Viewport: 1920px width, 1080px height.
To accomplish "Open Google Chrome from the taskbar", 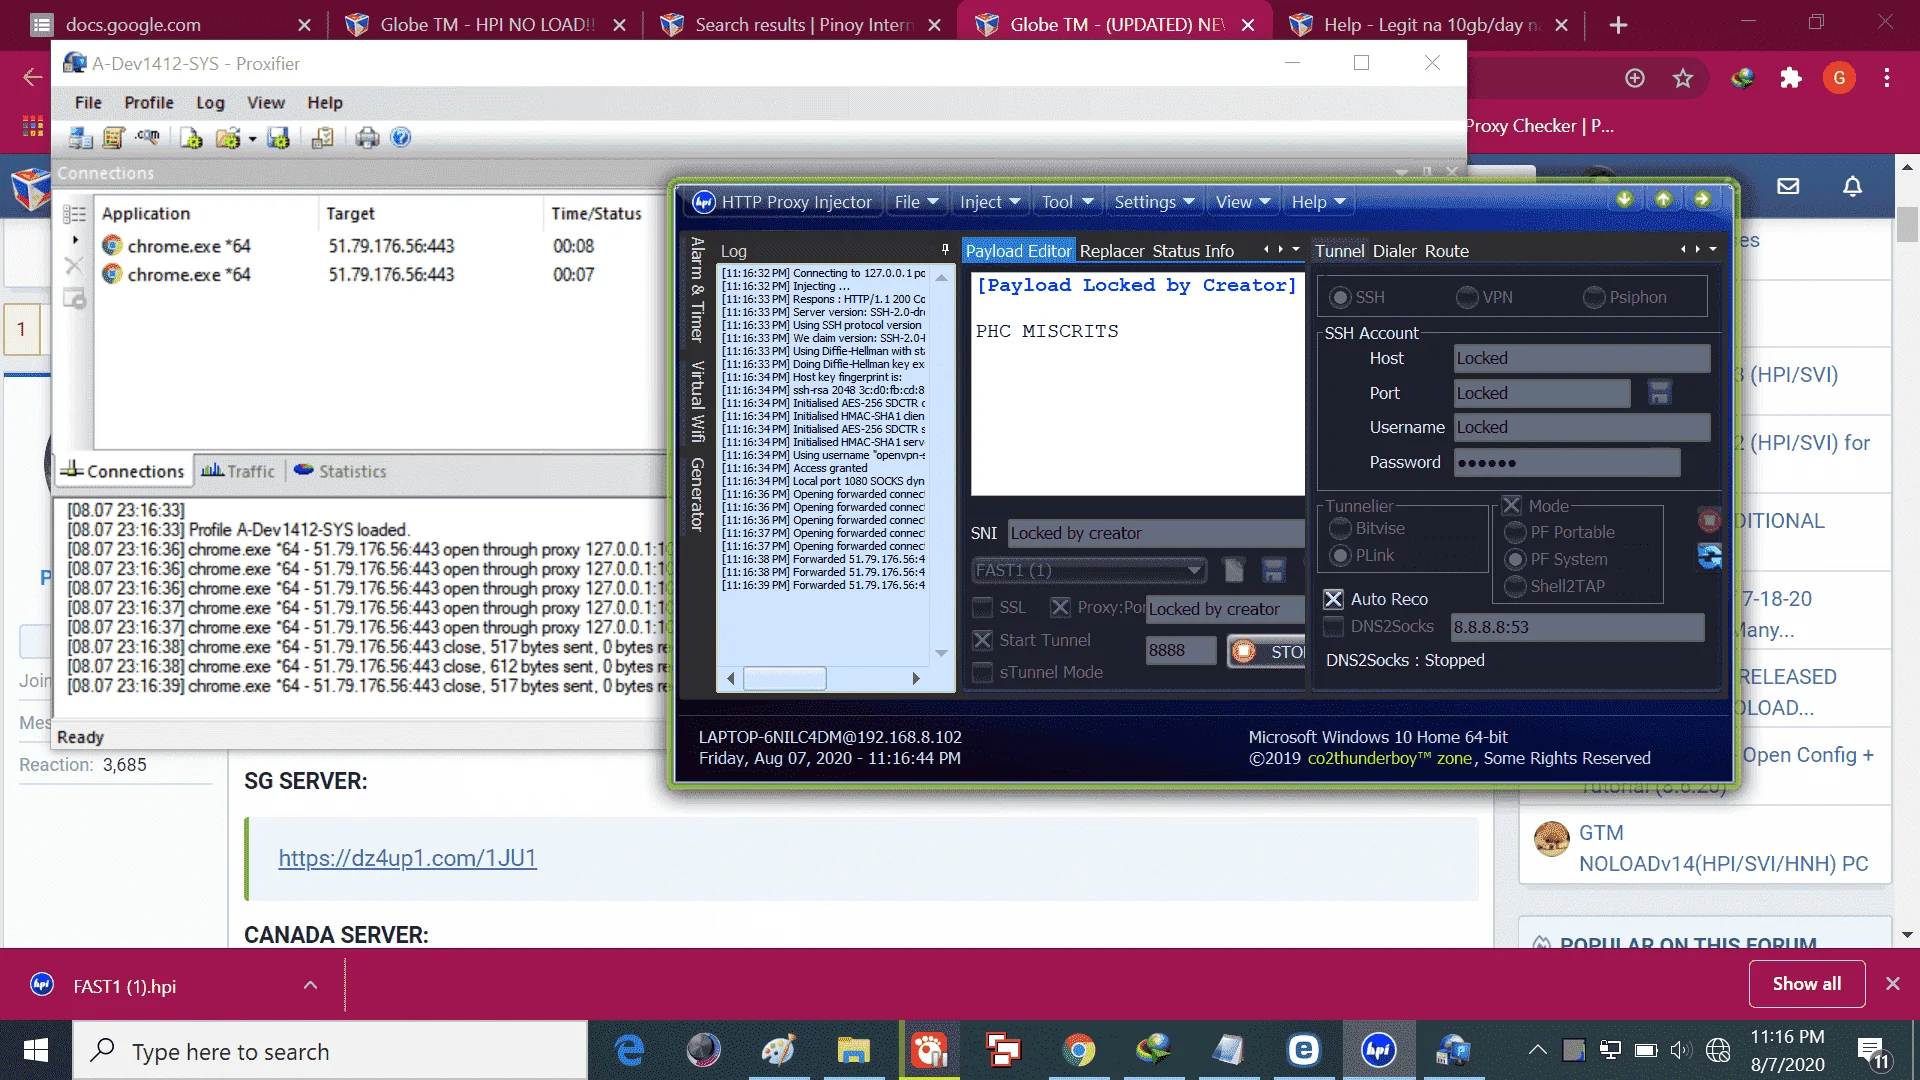I will click(1078, 1050).
